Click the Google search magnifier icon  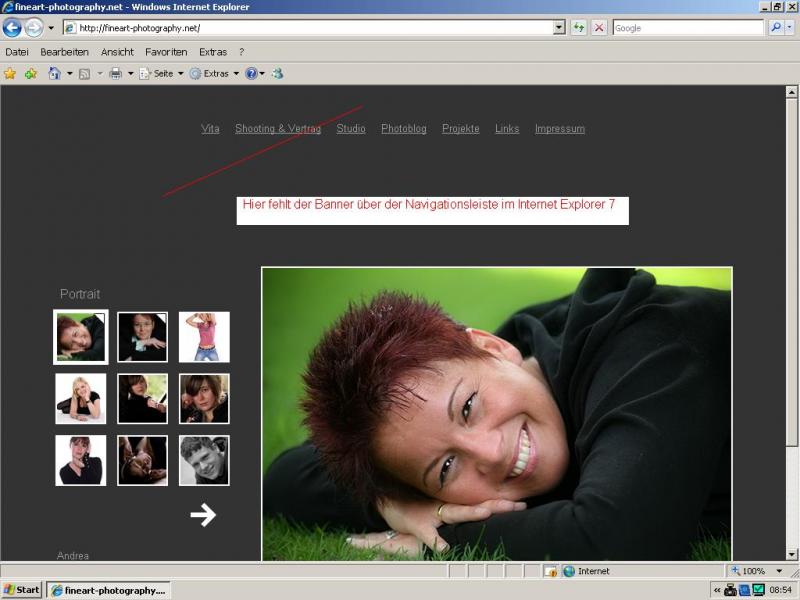click(x=776, y=28)
